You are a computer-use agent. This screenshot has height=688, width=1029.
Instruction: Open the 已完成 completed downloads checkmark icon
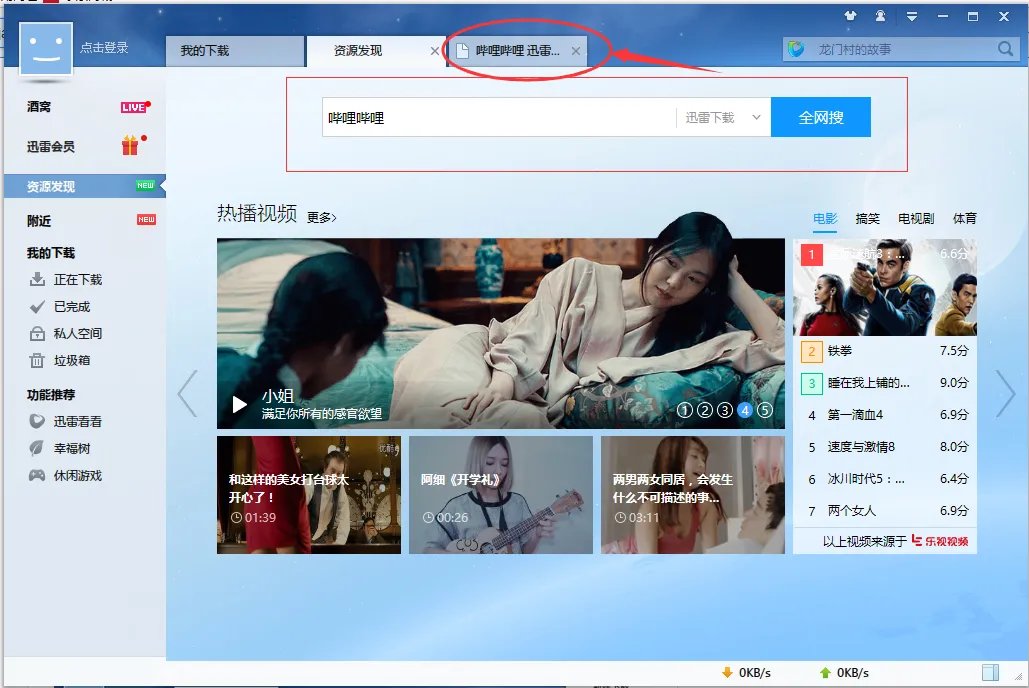point(38,307)
